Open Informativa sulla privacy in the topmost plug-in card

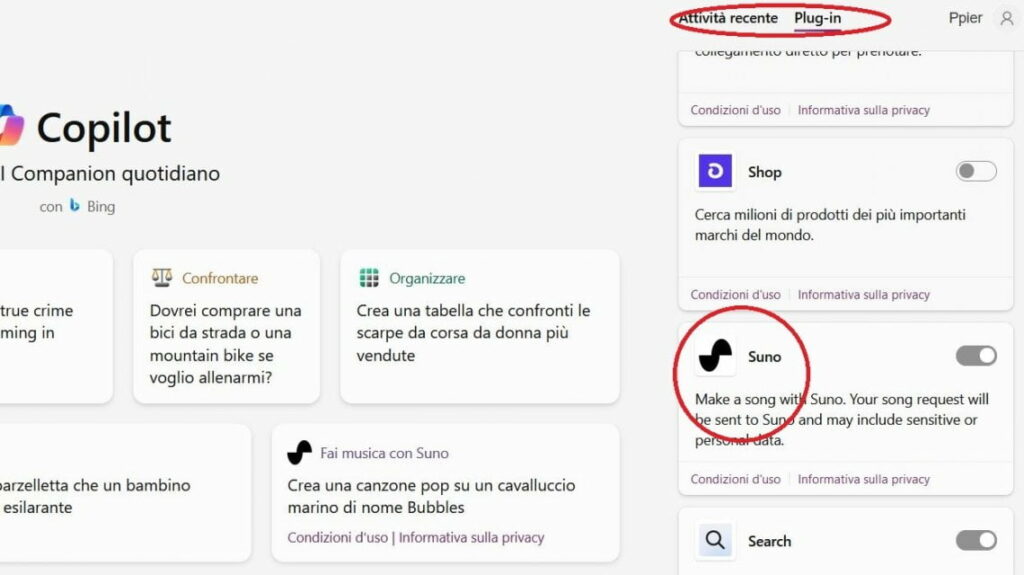coord(863,110)
